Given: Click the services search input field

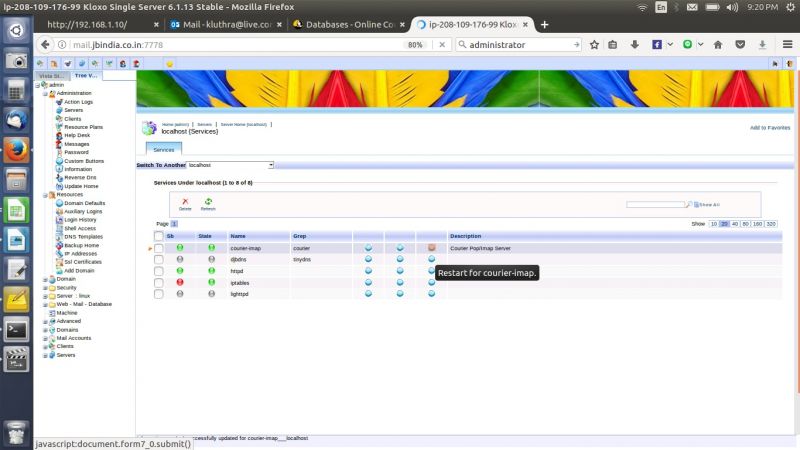Looking at the screenshot, I should (x=656, y=205).
